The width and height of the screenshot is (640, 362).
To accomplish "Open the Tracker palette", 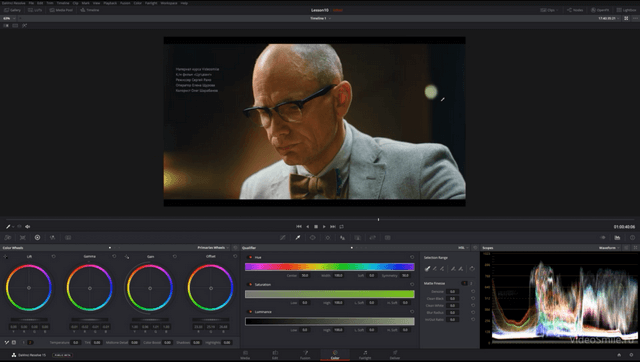I will pos(327,238).
